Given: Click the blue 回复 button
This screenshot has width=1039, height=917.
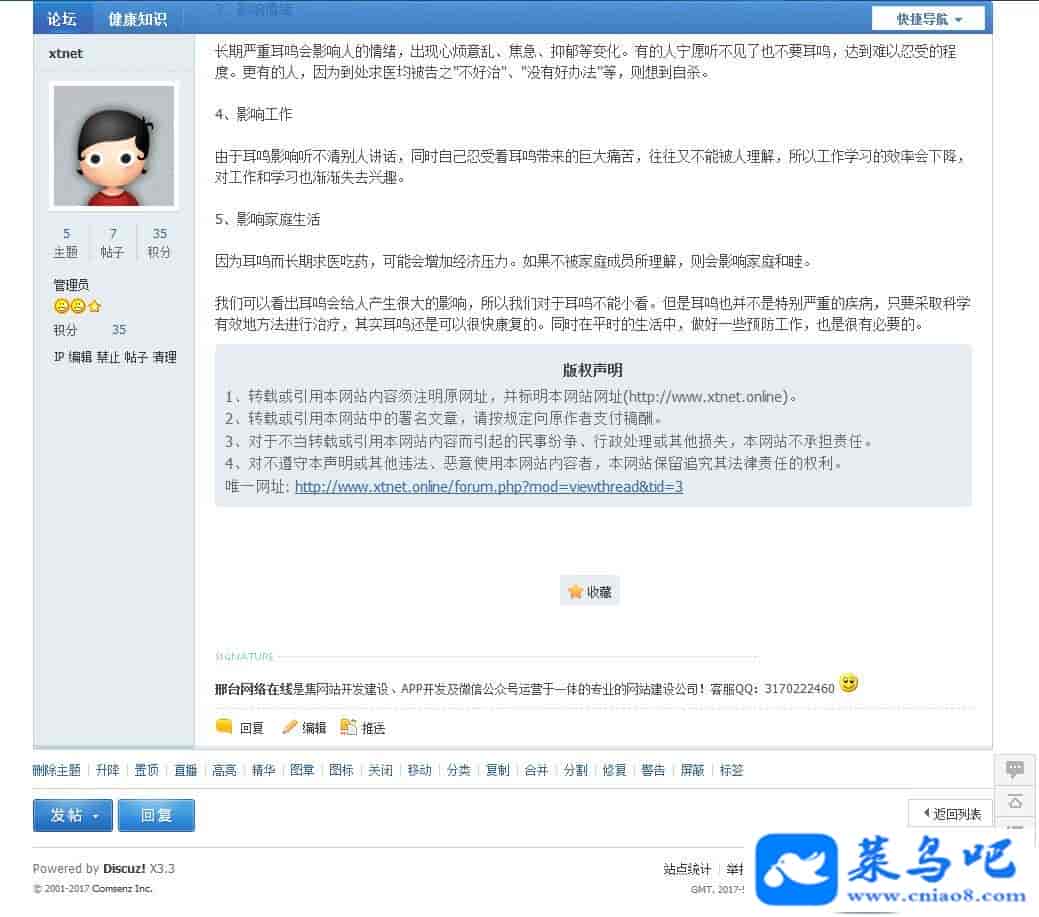Looking at the screenshot, I should click(x=156, y=815).
